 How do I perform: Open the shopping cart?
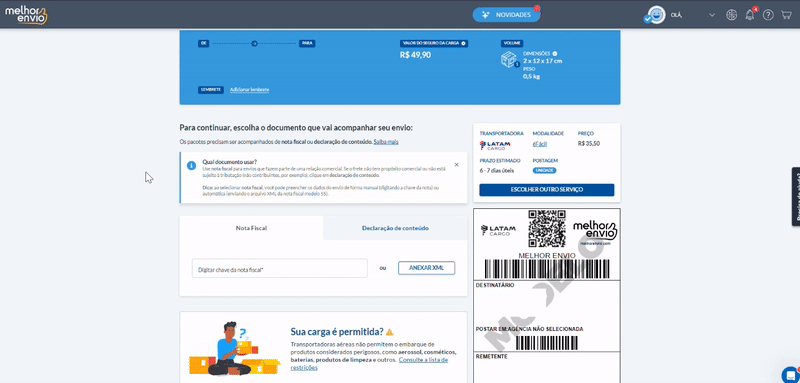pyautogui.click(x=786, y=15)
